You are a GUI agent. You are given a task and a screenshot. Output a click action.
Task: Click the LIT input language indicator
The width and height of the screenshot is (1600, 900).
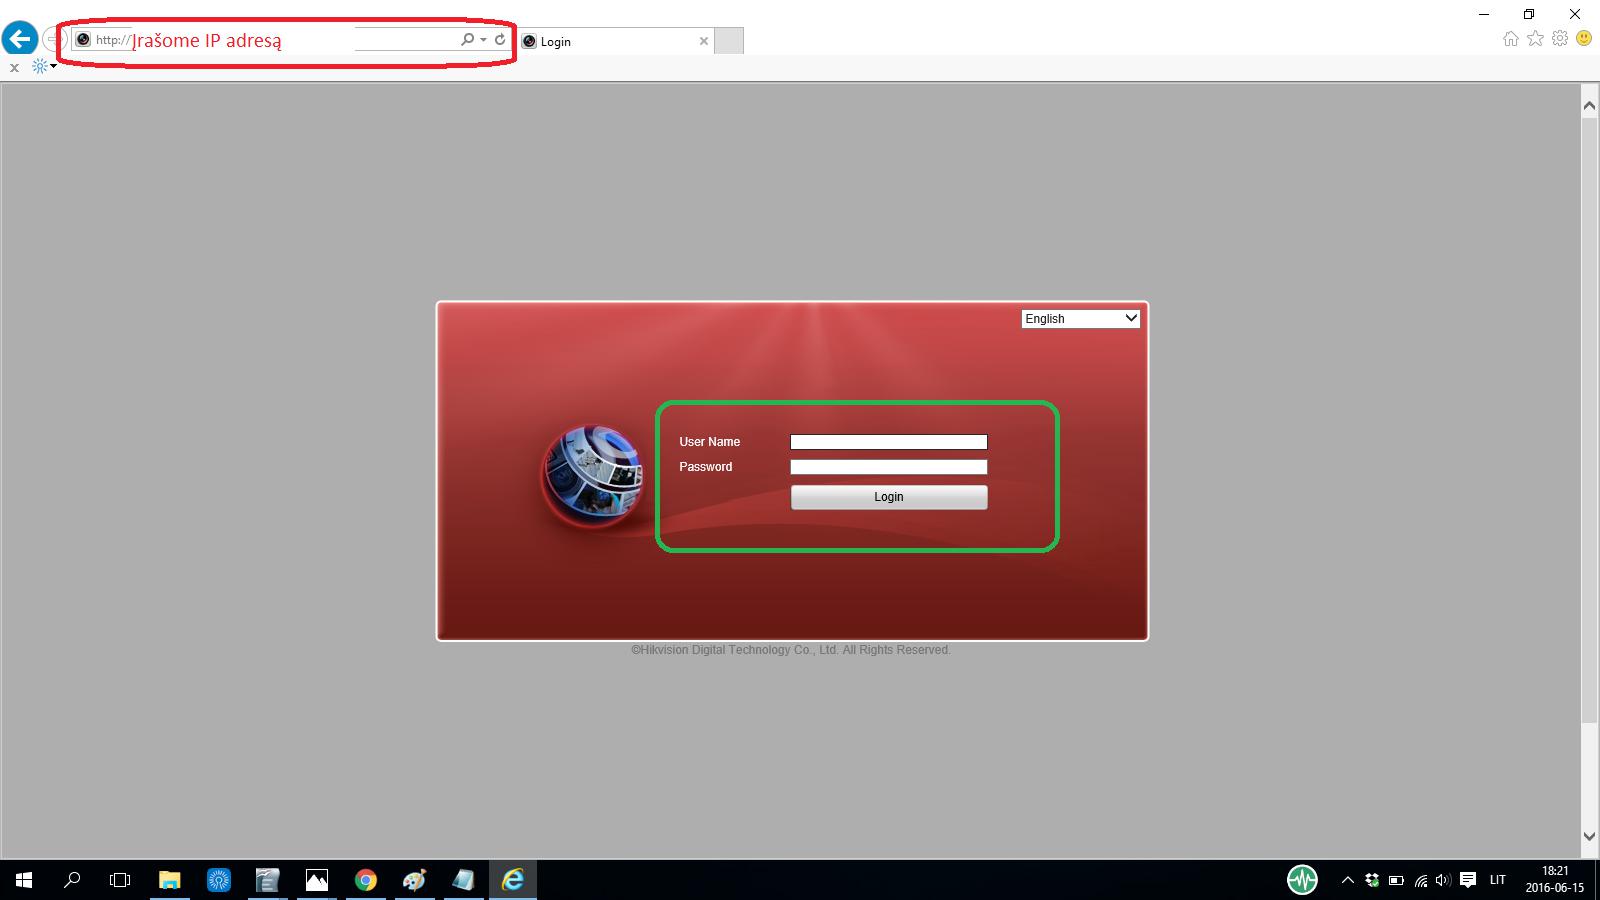[1497, 880]
